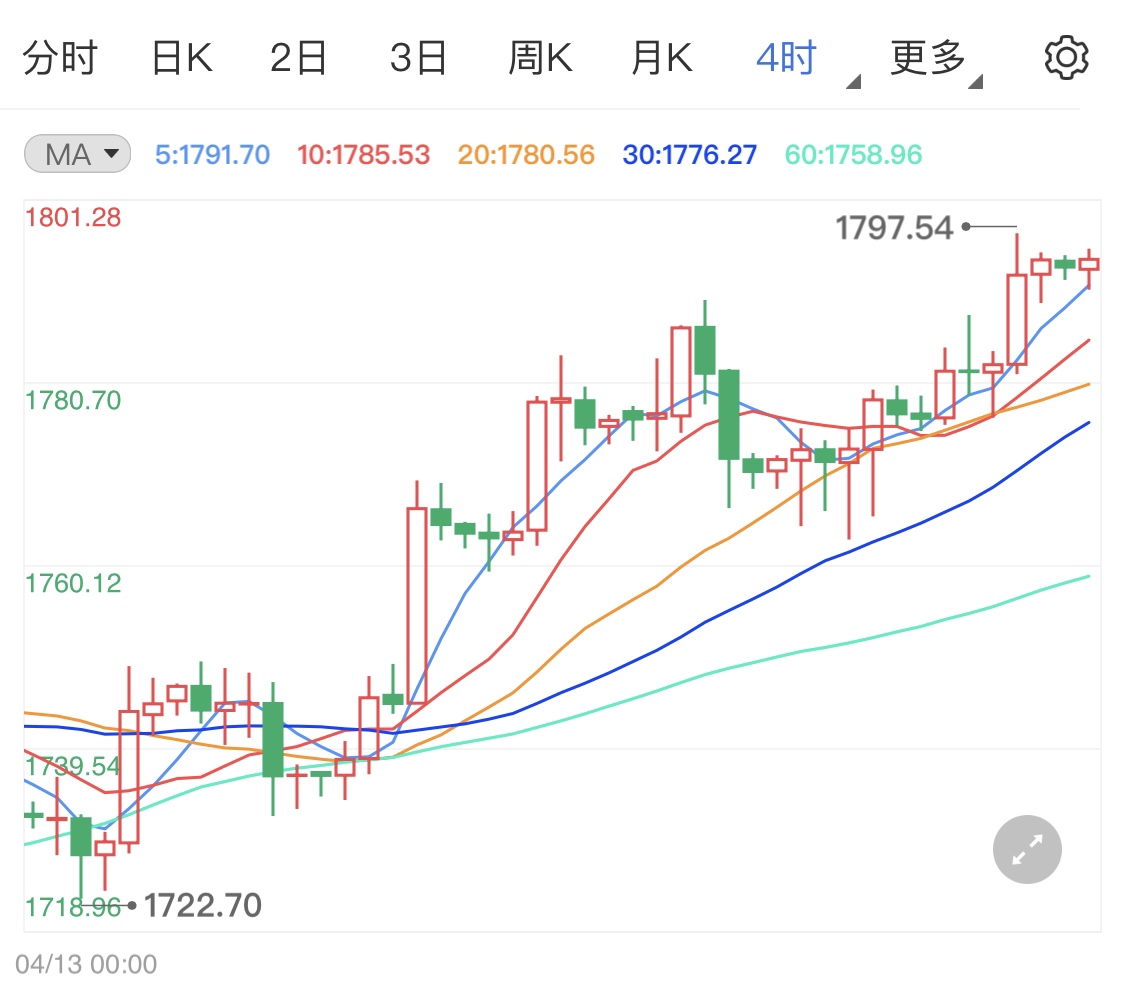The height and width of the screenshot is (987, 1125).
Task: Click the low price marker 1722.70
Action: click(202, 904)
